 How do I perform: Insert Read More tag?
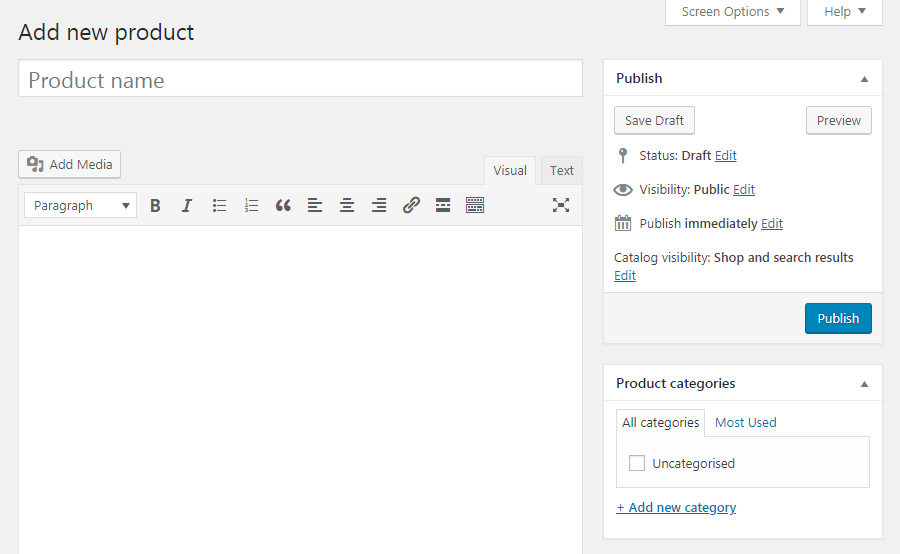[x=443, y=205]
